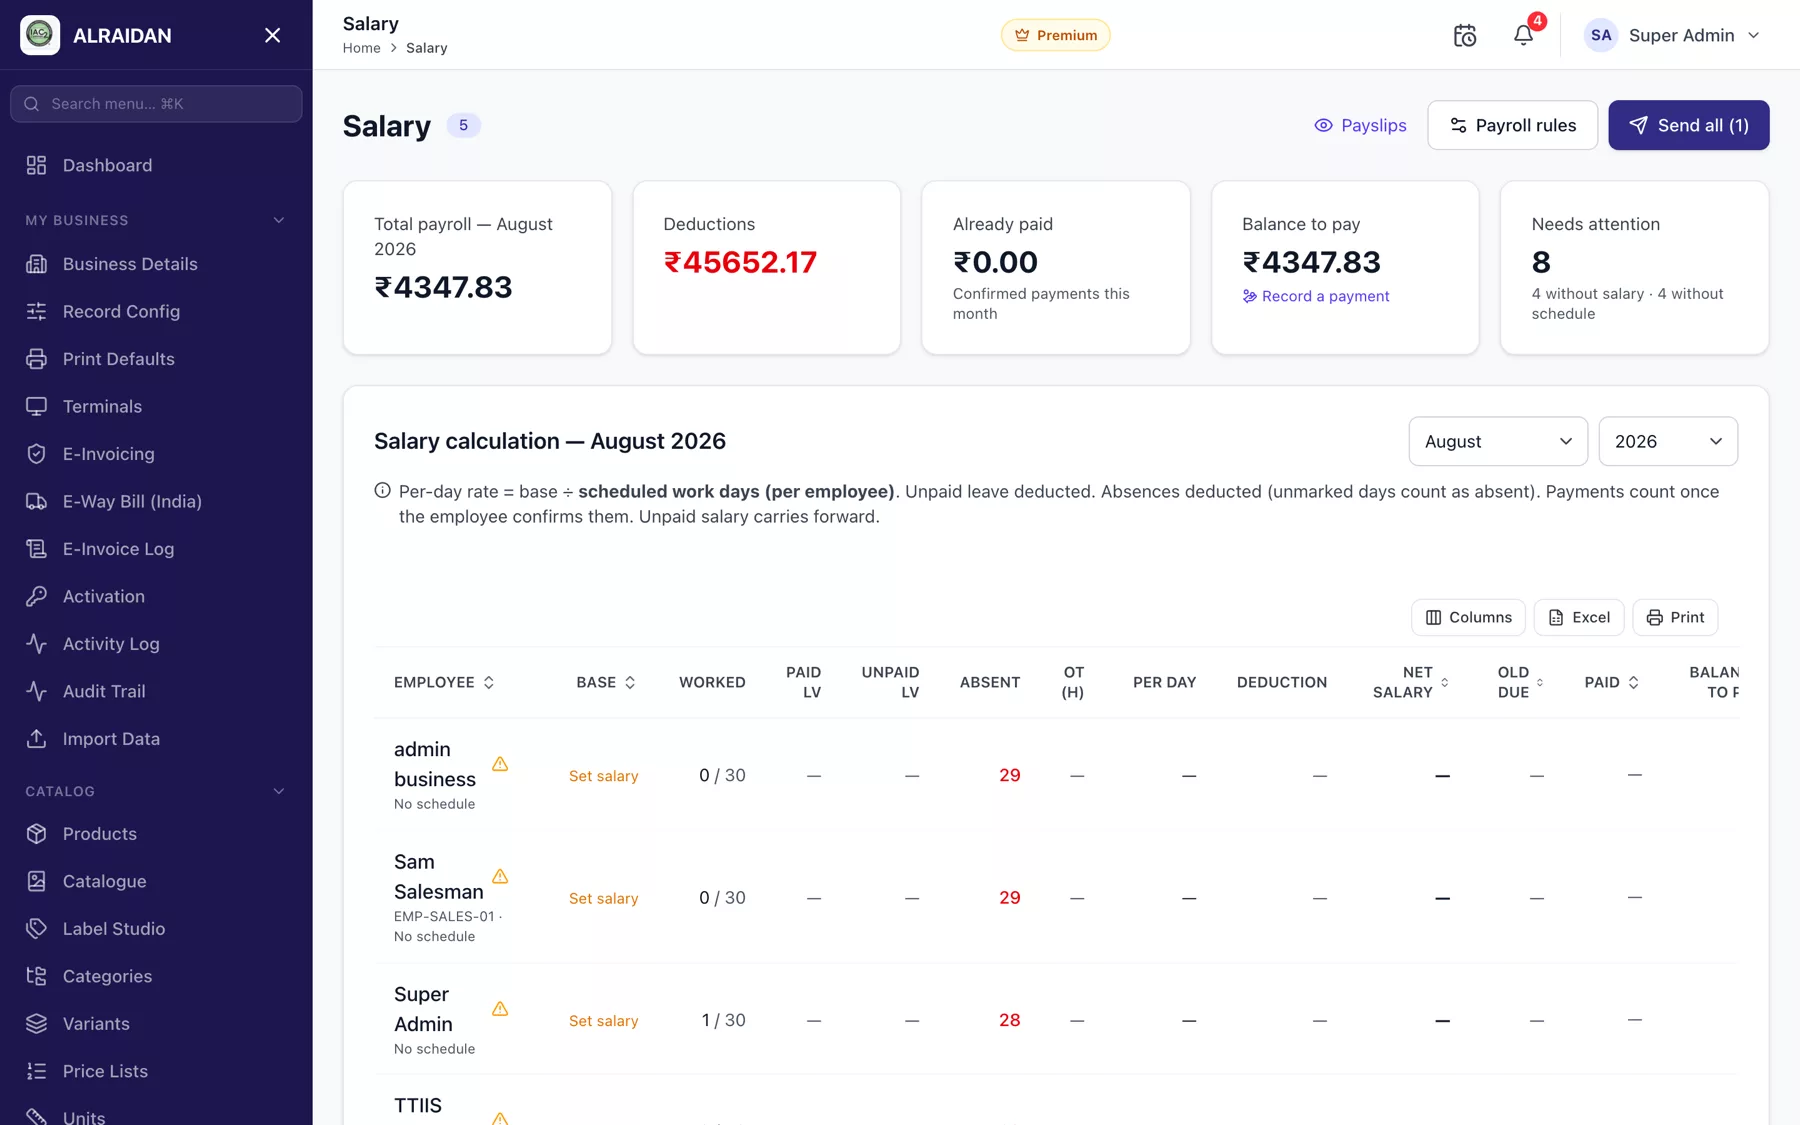Click the '1 / 30' worked cell
Viewport: 1800px width, 1125px height.
(723, 1020)
